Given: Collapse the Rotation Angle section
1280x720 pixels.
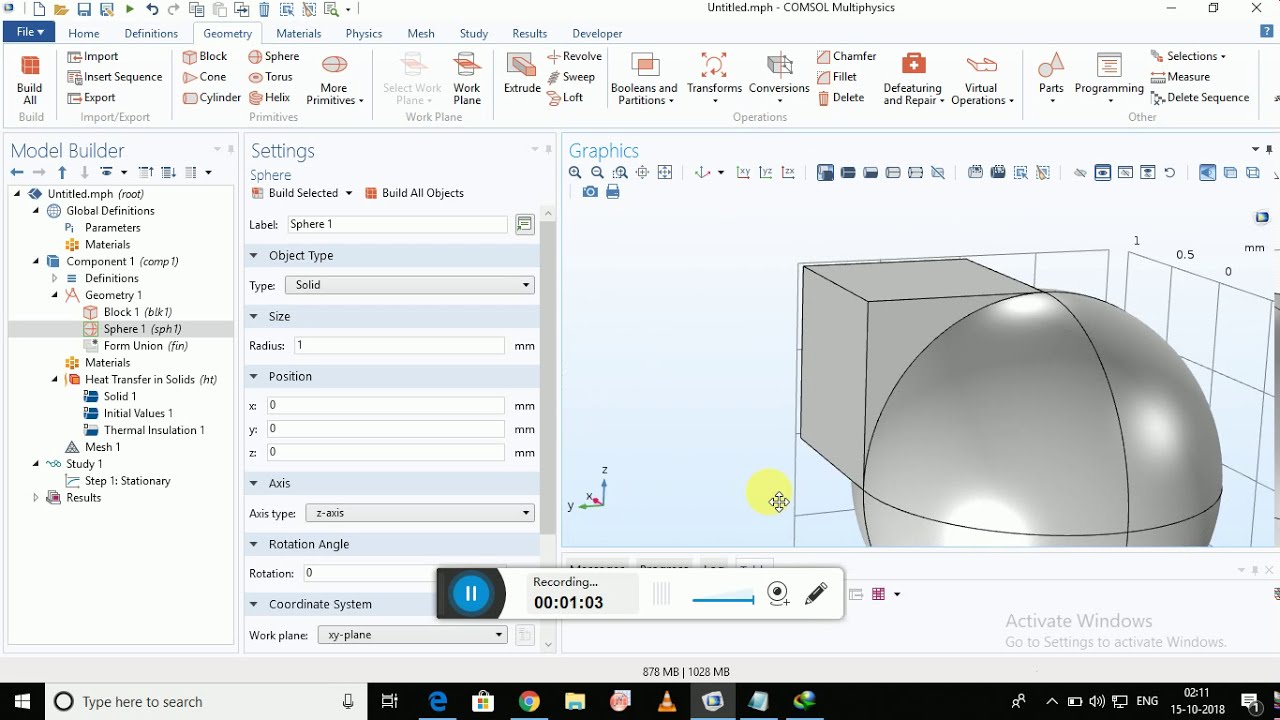Looking at the screenshot, I should click(254, 544).
